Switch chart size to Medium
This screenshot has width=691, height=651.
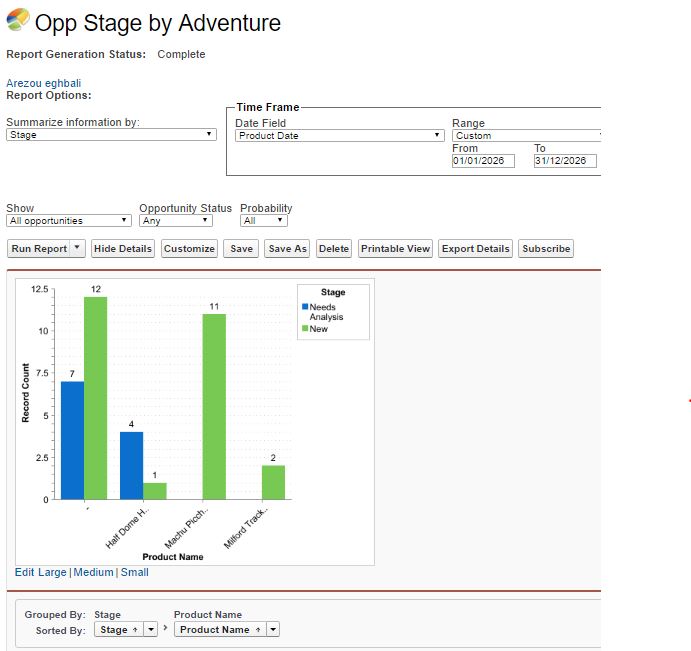pyautogui.click(x=93, y=572)
